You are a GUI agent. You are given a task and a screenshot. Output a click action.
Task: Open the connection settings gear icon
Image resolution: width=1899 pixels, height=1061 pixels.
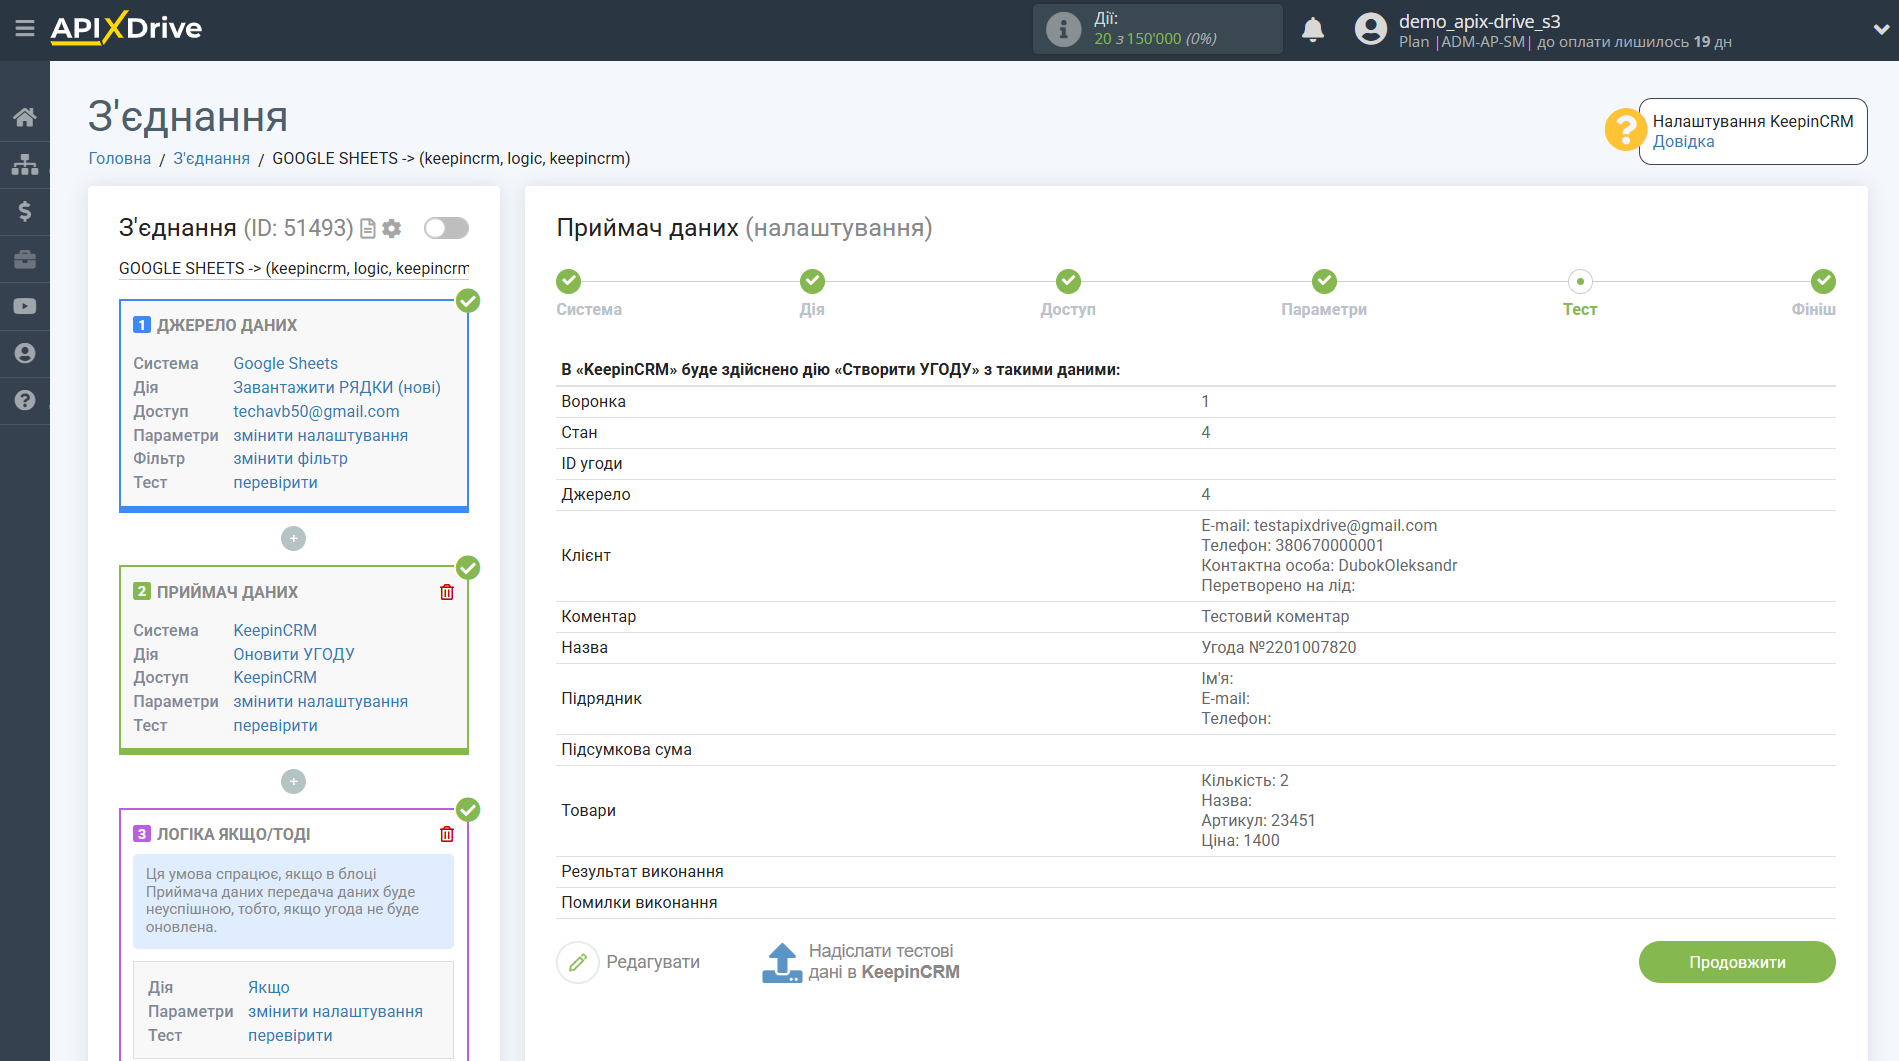click(392, 229)
